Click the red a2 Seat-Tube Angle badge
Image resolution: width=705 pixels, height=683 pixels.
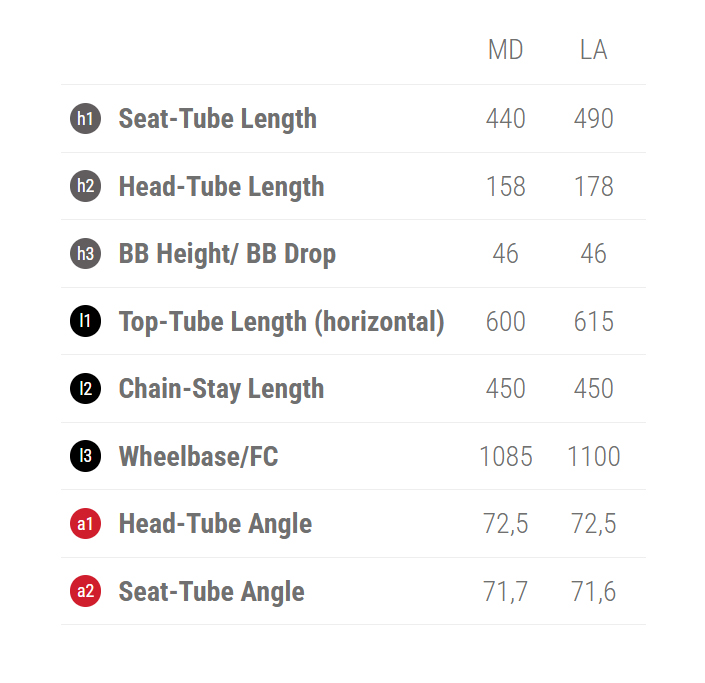pyautogui.click(x=86, y=592)
